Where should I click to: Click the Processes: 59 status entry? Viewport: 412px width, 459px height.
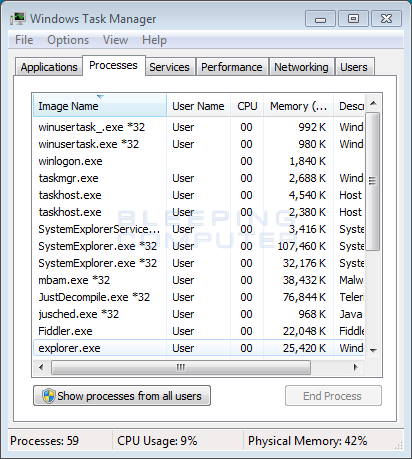pyautogui.click(x=44, y=441)
